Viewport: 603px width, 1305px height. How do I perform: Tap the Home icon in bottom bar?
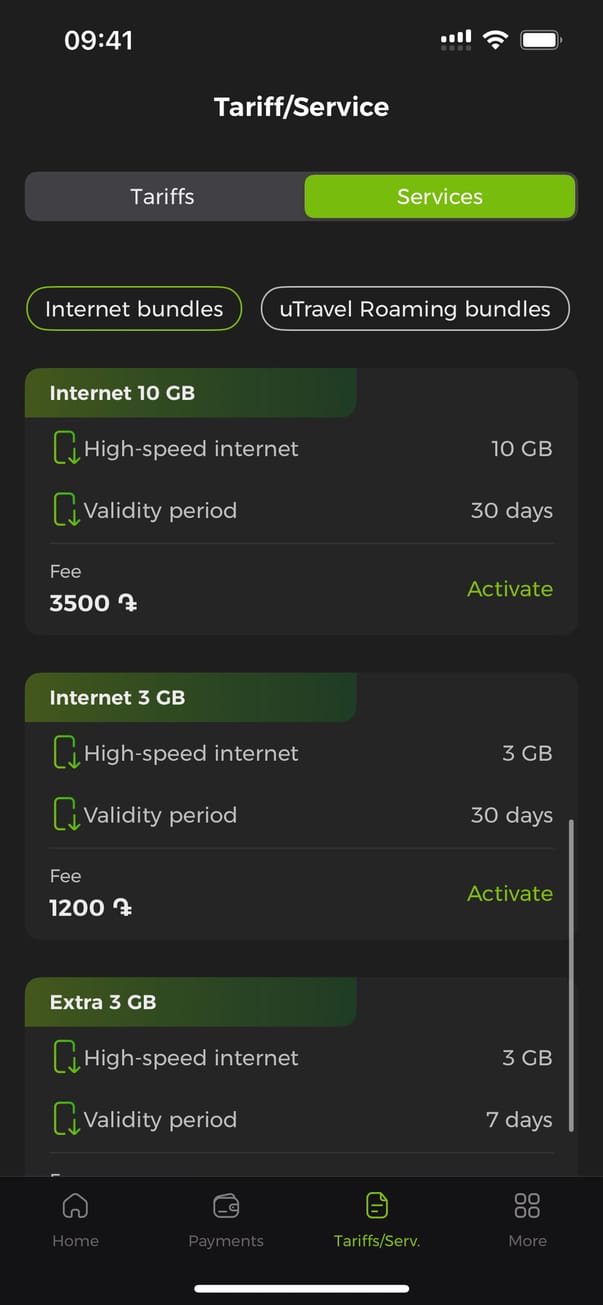click(x=75, y=1206)
